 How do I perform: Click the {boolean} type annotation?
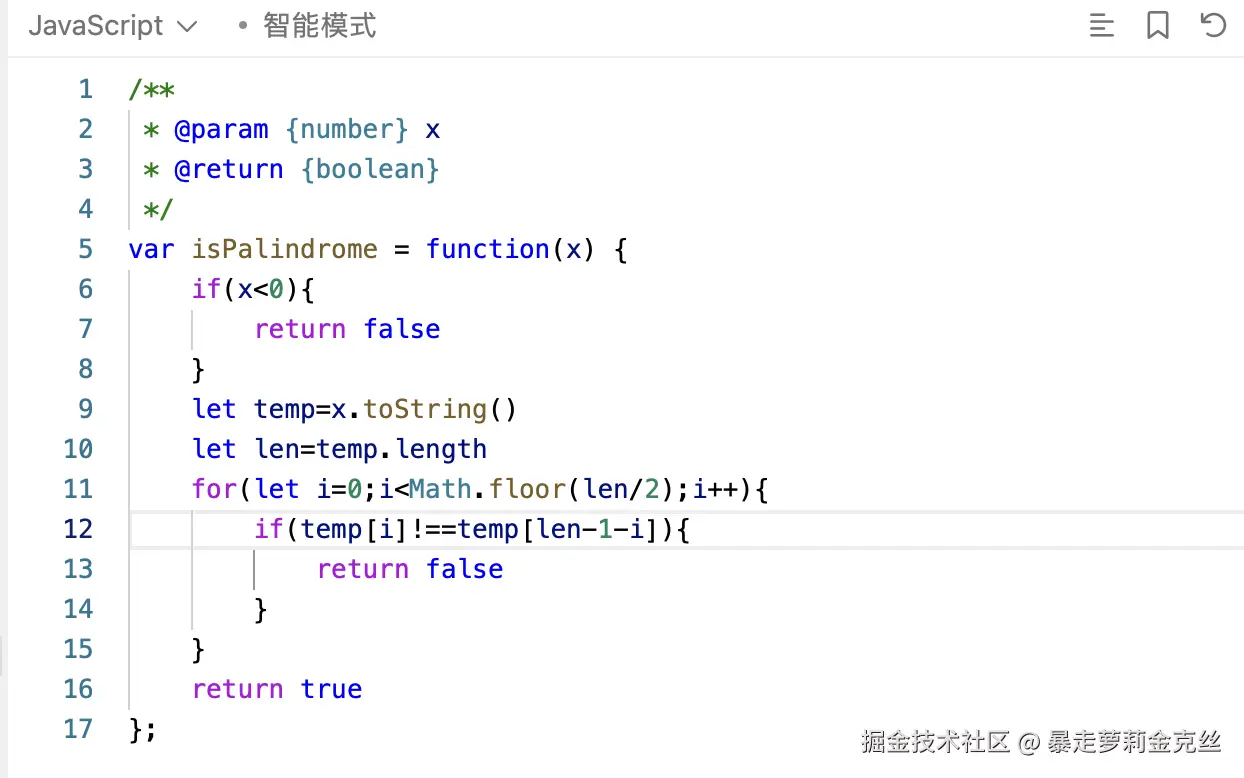click(370, 169)
